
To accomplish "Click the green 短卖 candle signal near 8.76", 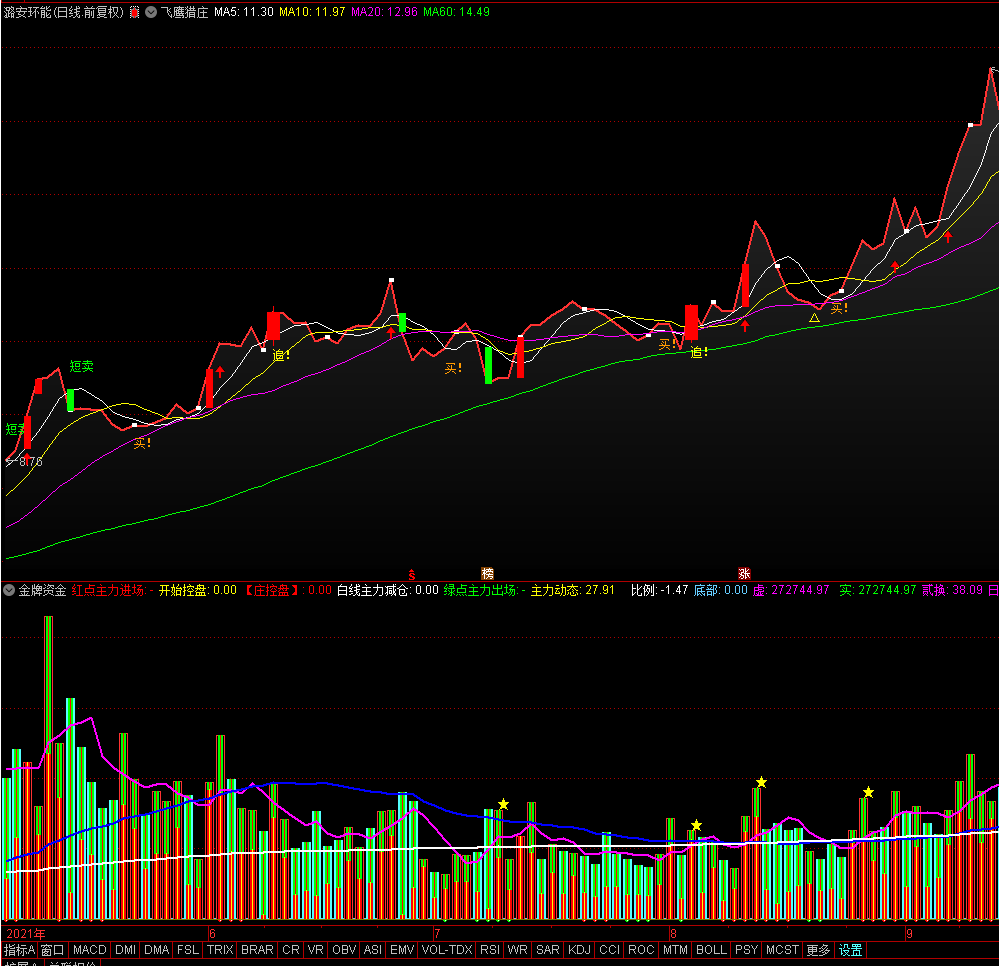I will (x=14, y=429).
